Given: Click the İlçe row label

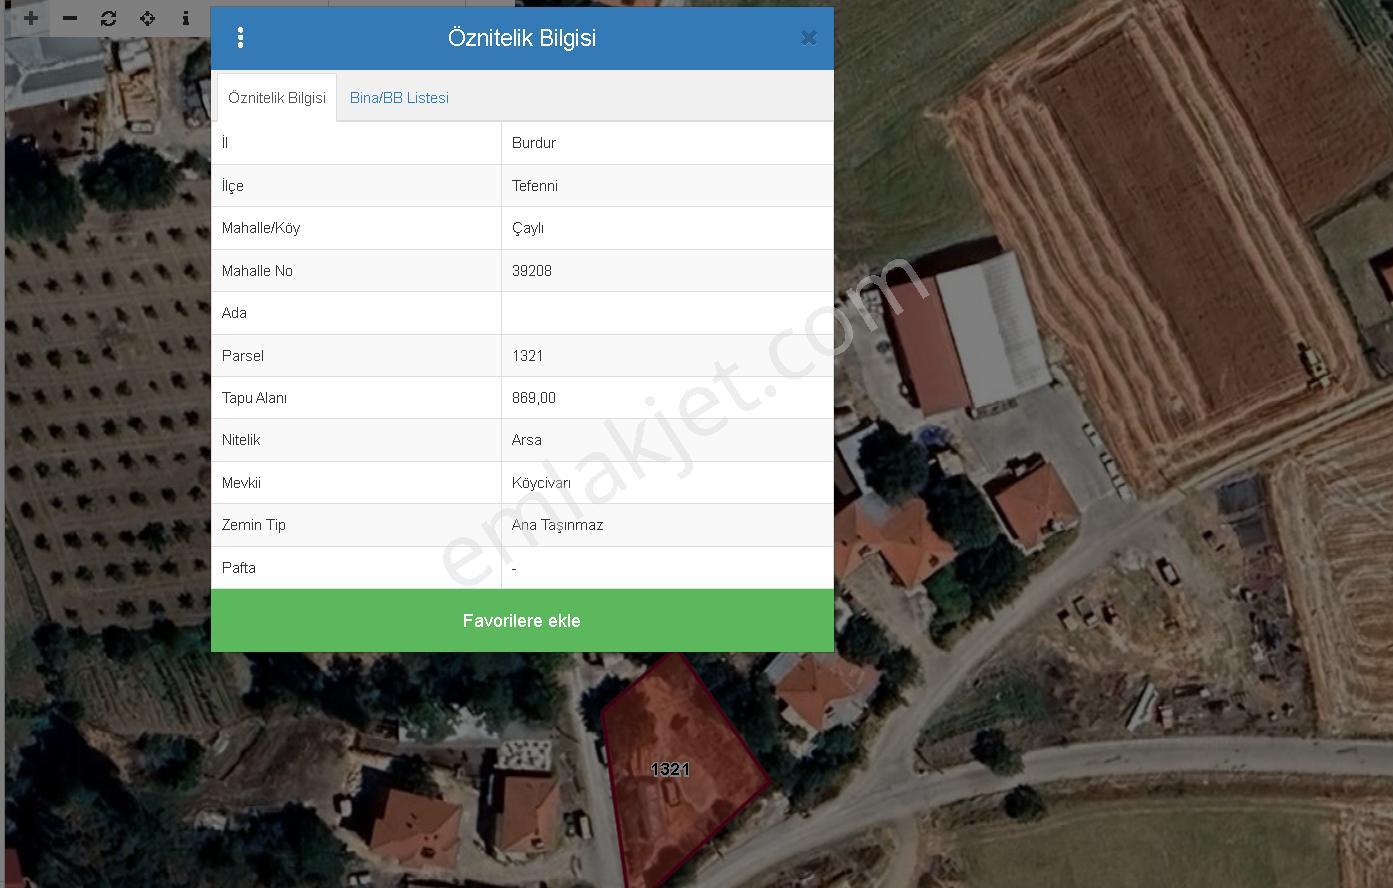Looking at the screenshot, I should tap(232, 186).
